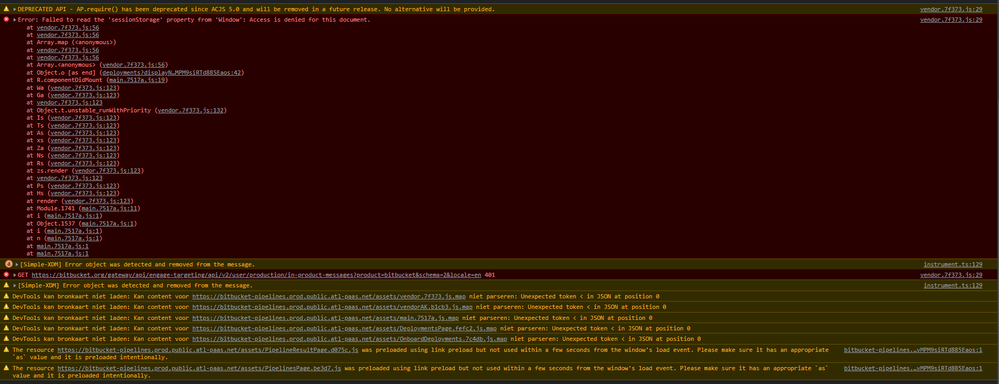The width and height of the screenshot is (999, 384).
Task: Open vendor.7f373.js:123 link in As row
Action: click(83, 132)
